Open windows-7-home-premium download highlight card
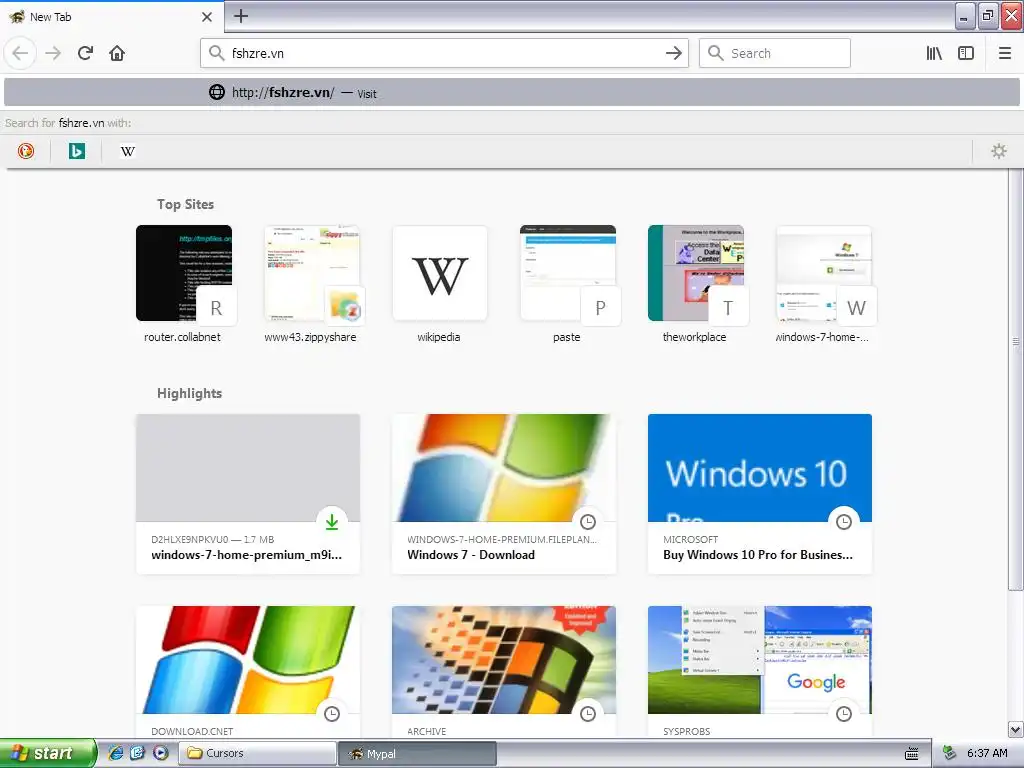Viewport: 1024px width, 768px height. tap(248, 494)
